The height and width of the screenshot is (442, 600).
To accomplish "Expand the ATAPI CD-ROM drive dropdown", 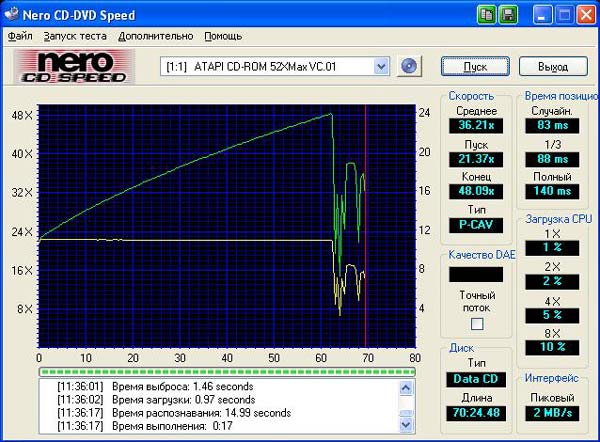I will (380, 66).
